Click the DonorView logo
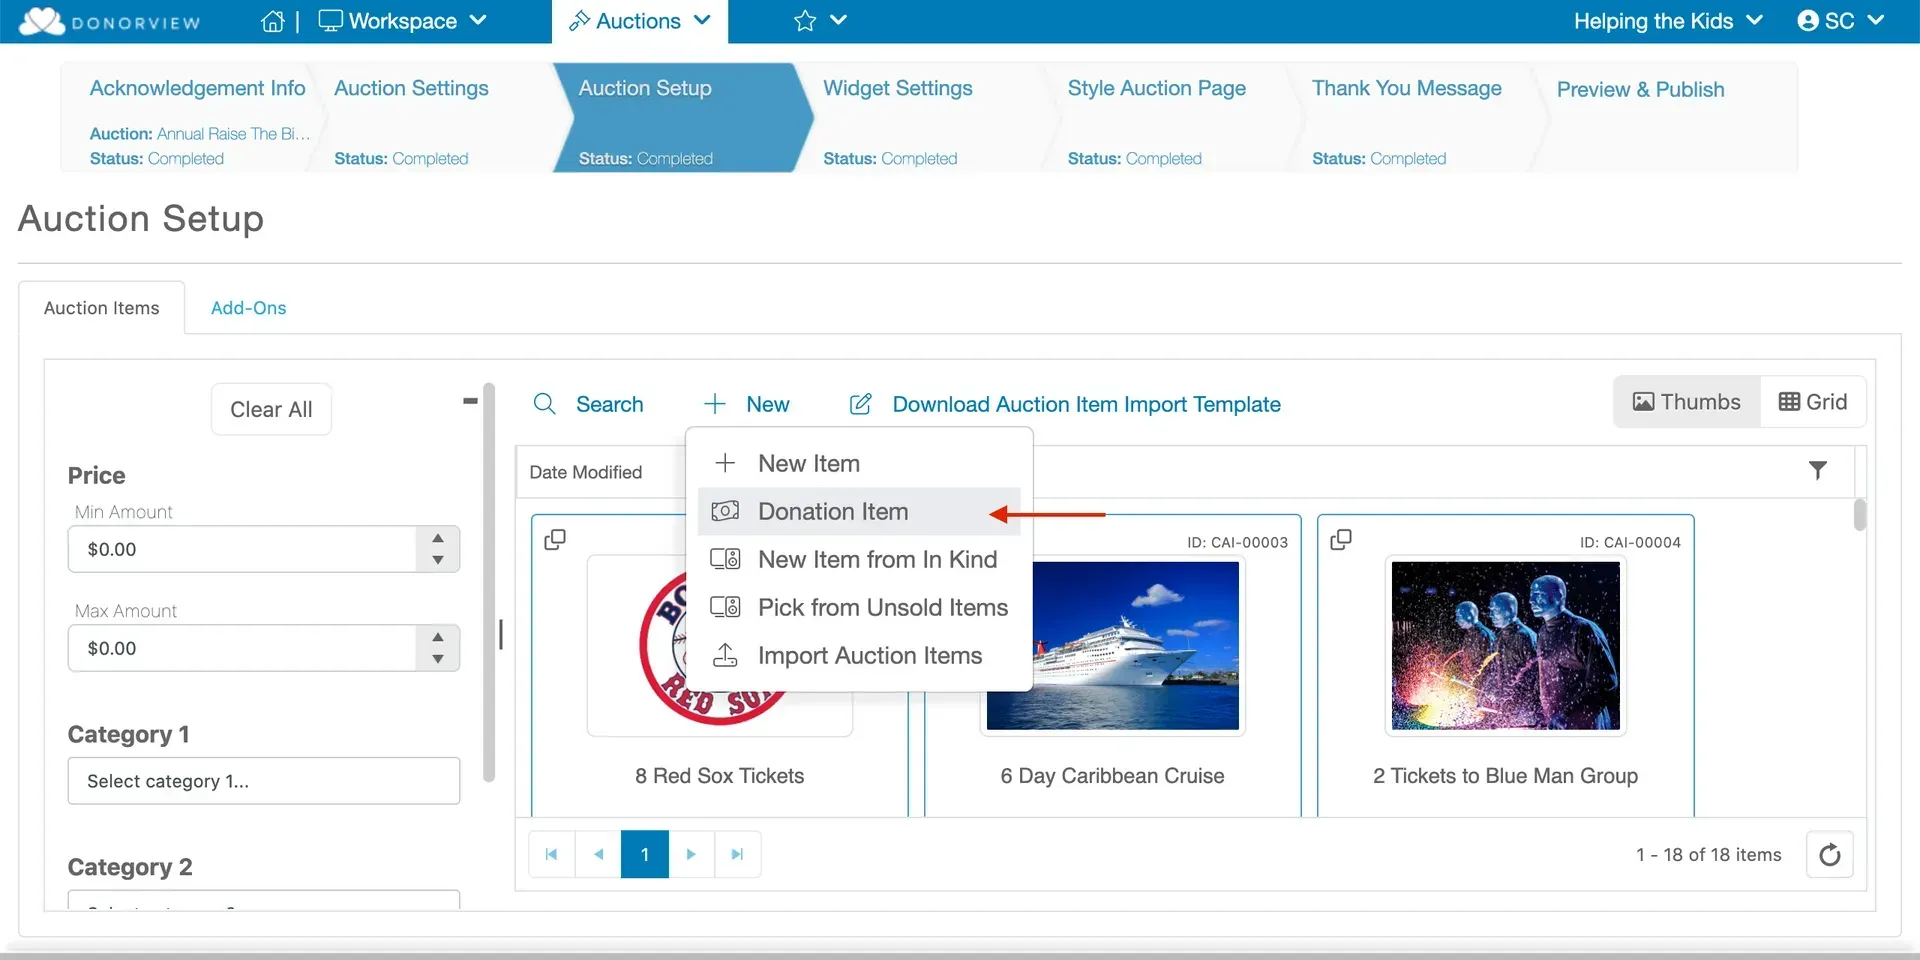 click(x=110, y=21)
